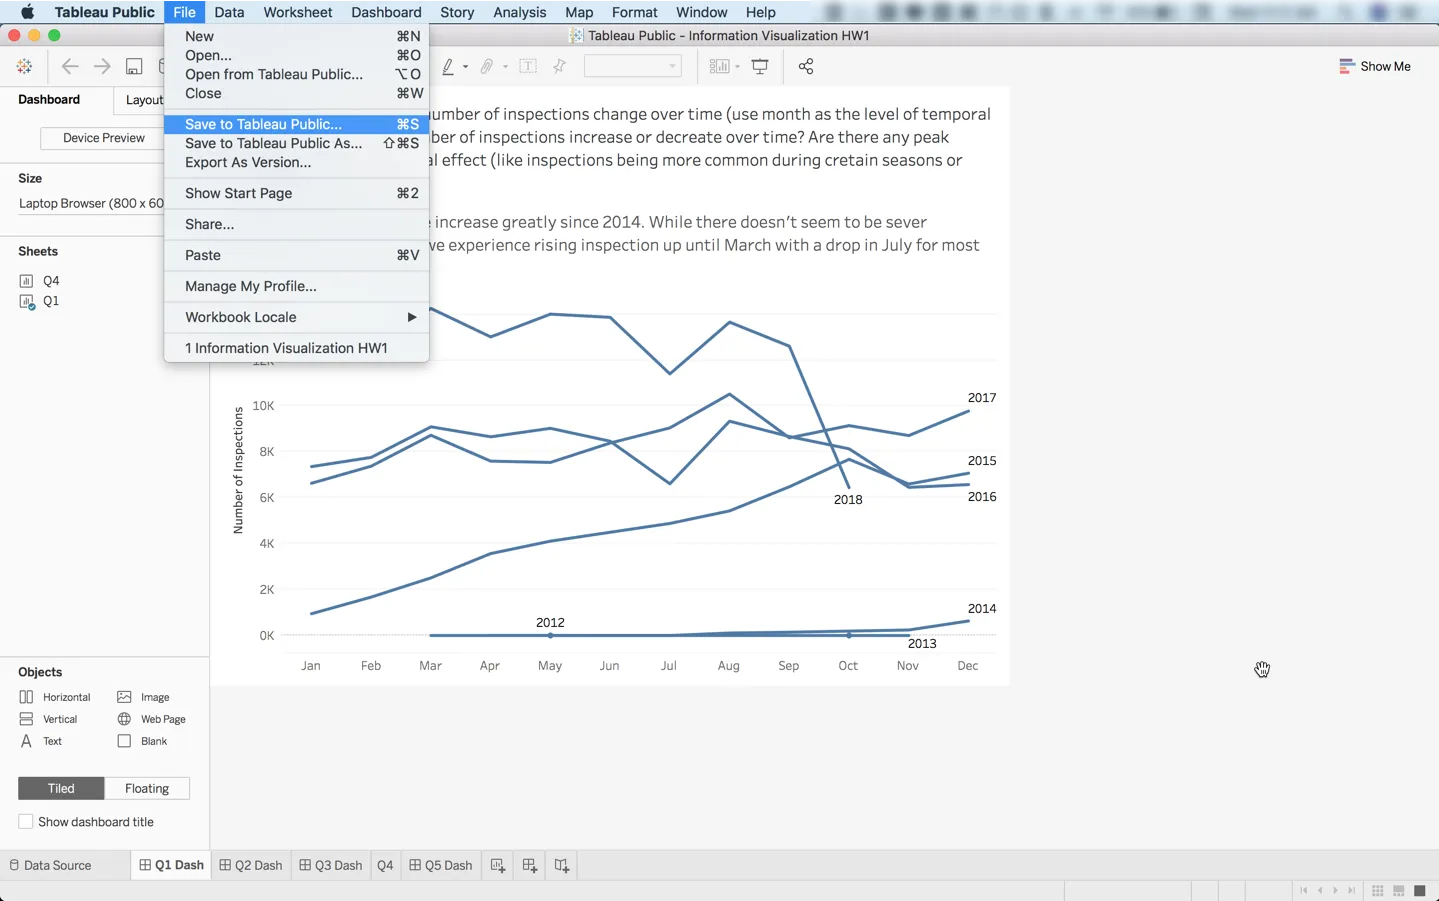The width and height of the screenshot is (1439, 901).
Task: Select the Text object
Action: pyautogui.click(x=40, y=741)
